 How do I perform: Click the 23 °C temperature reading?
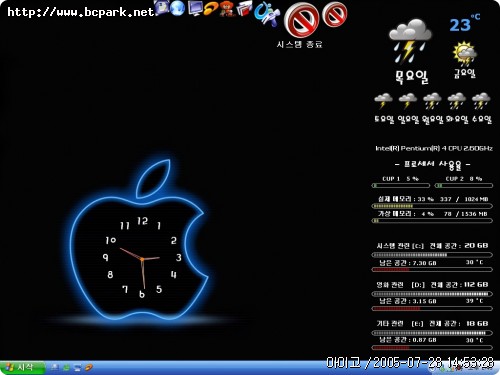pos(465,23)
